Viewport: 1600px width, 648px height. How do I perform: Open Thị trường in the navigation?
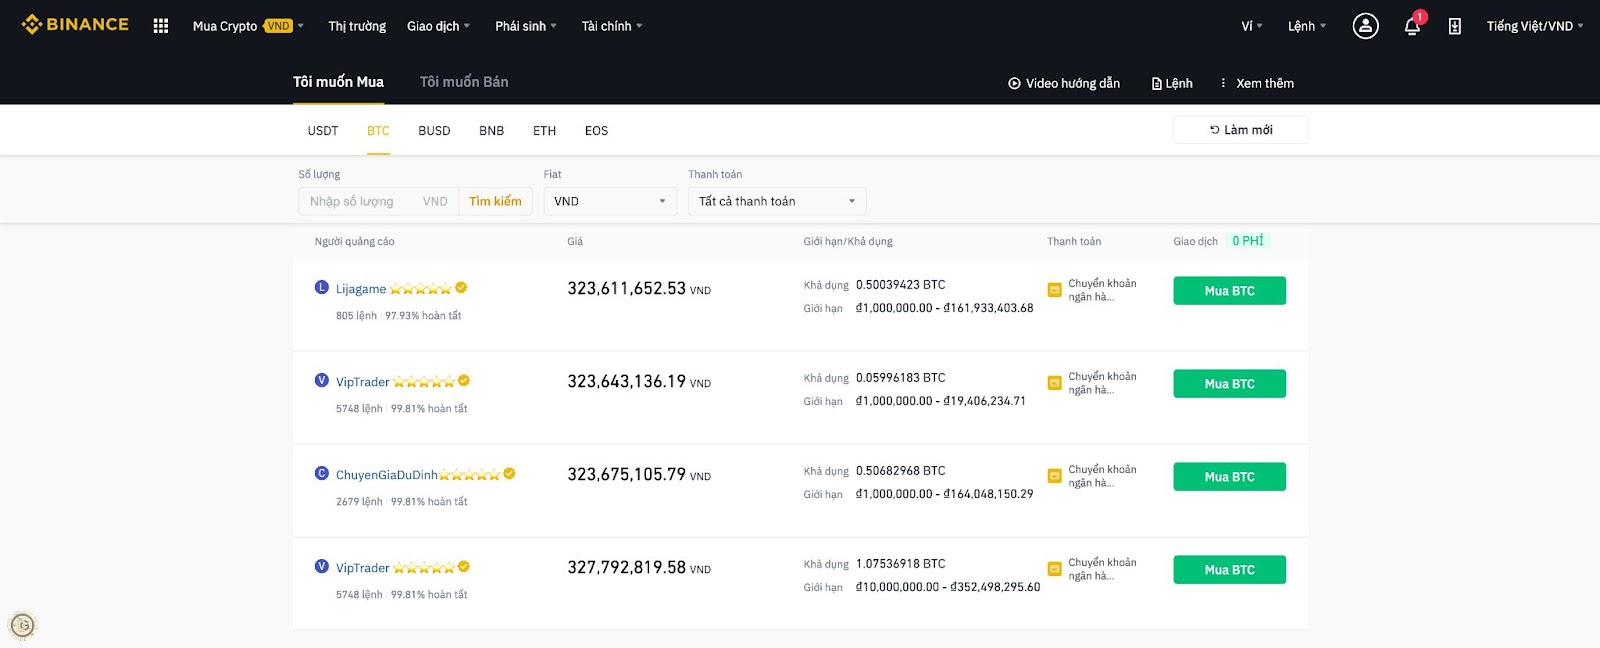[x=357, y=26]
